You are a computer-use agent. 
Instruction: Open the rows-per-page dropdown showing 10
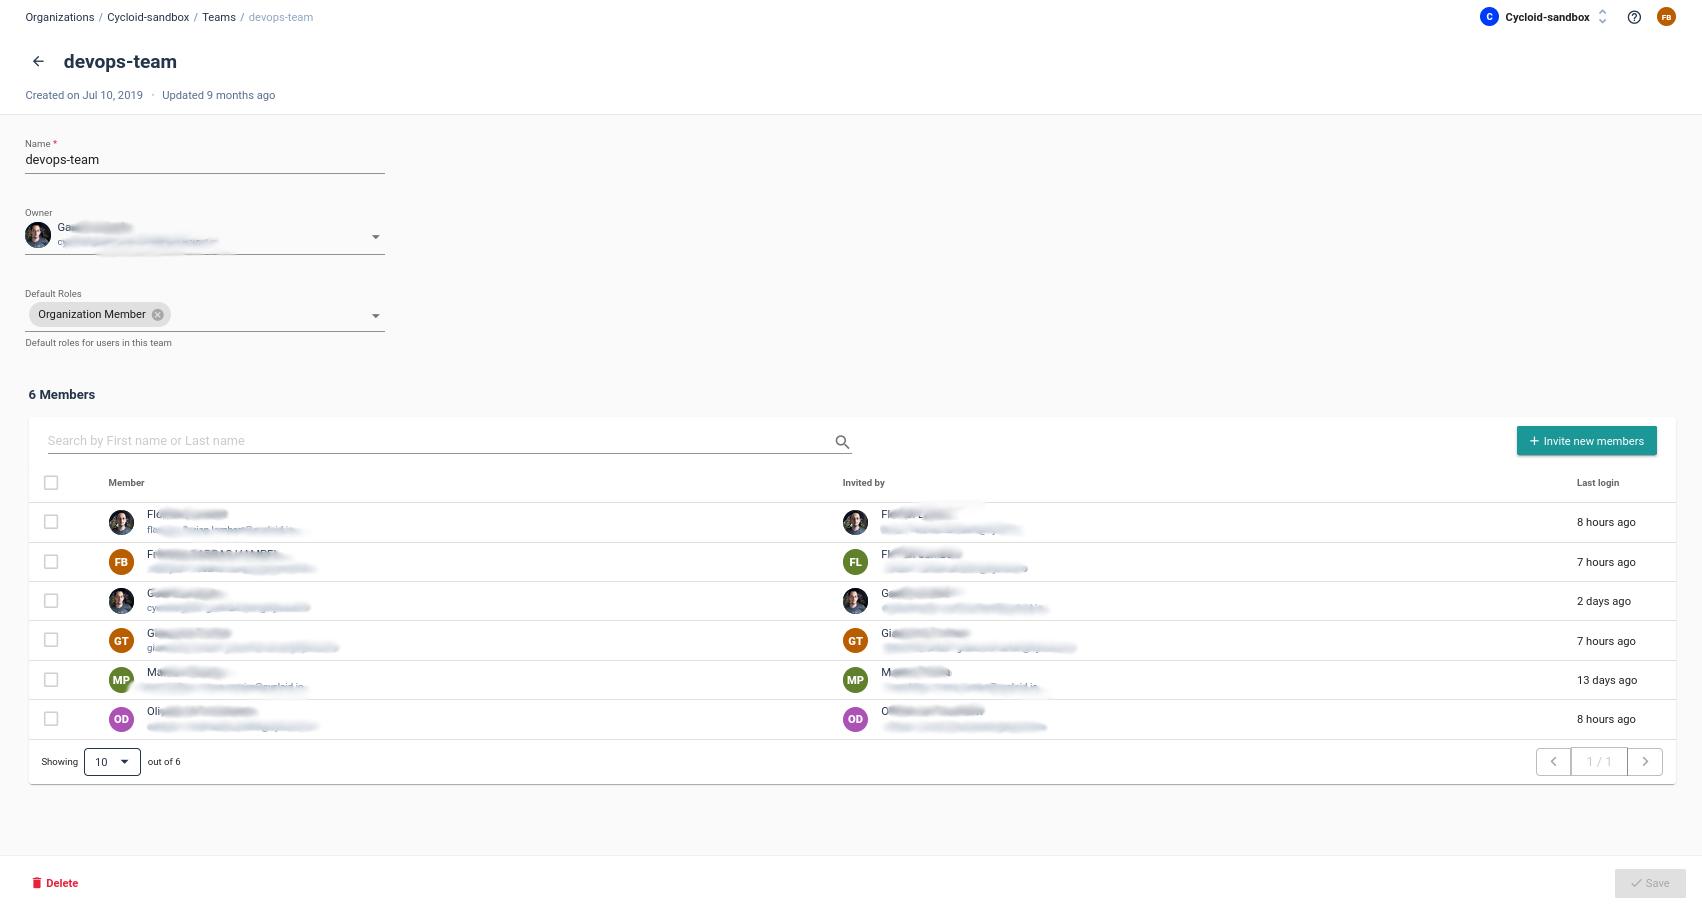pos(112,762)
